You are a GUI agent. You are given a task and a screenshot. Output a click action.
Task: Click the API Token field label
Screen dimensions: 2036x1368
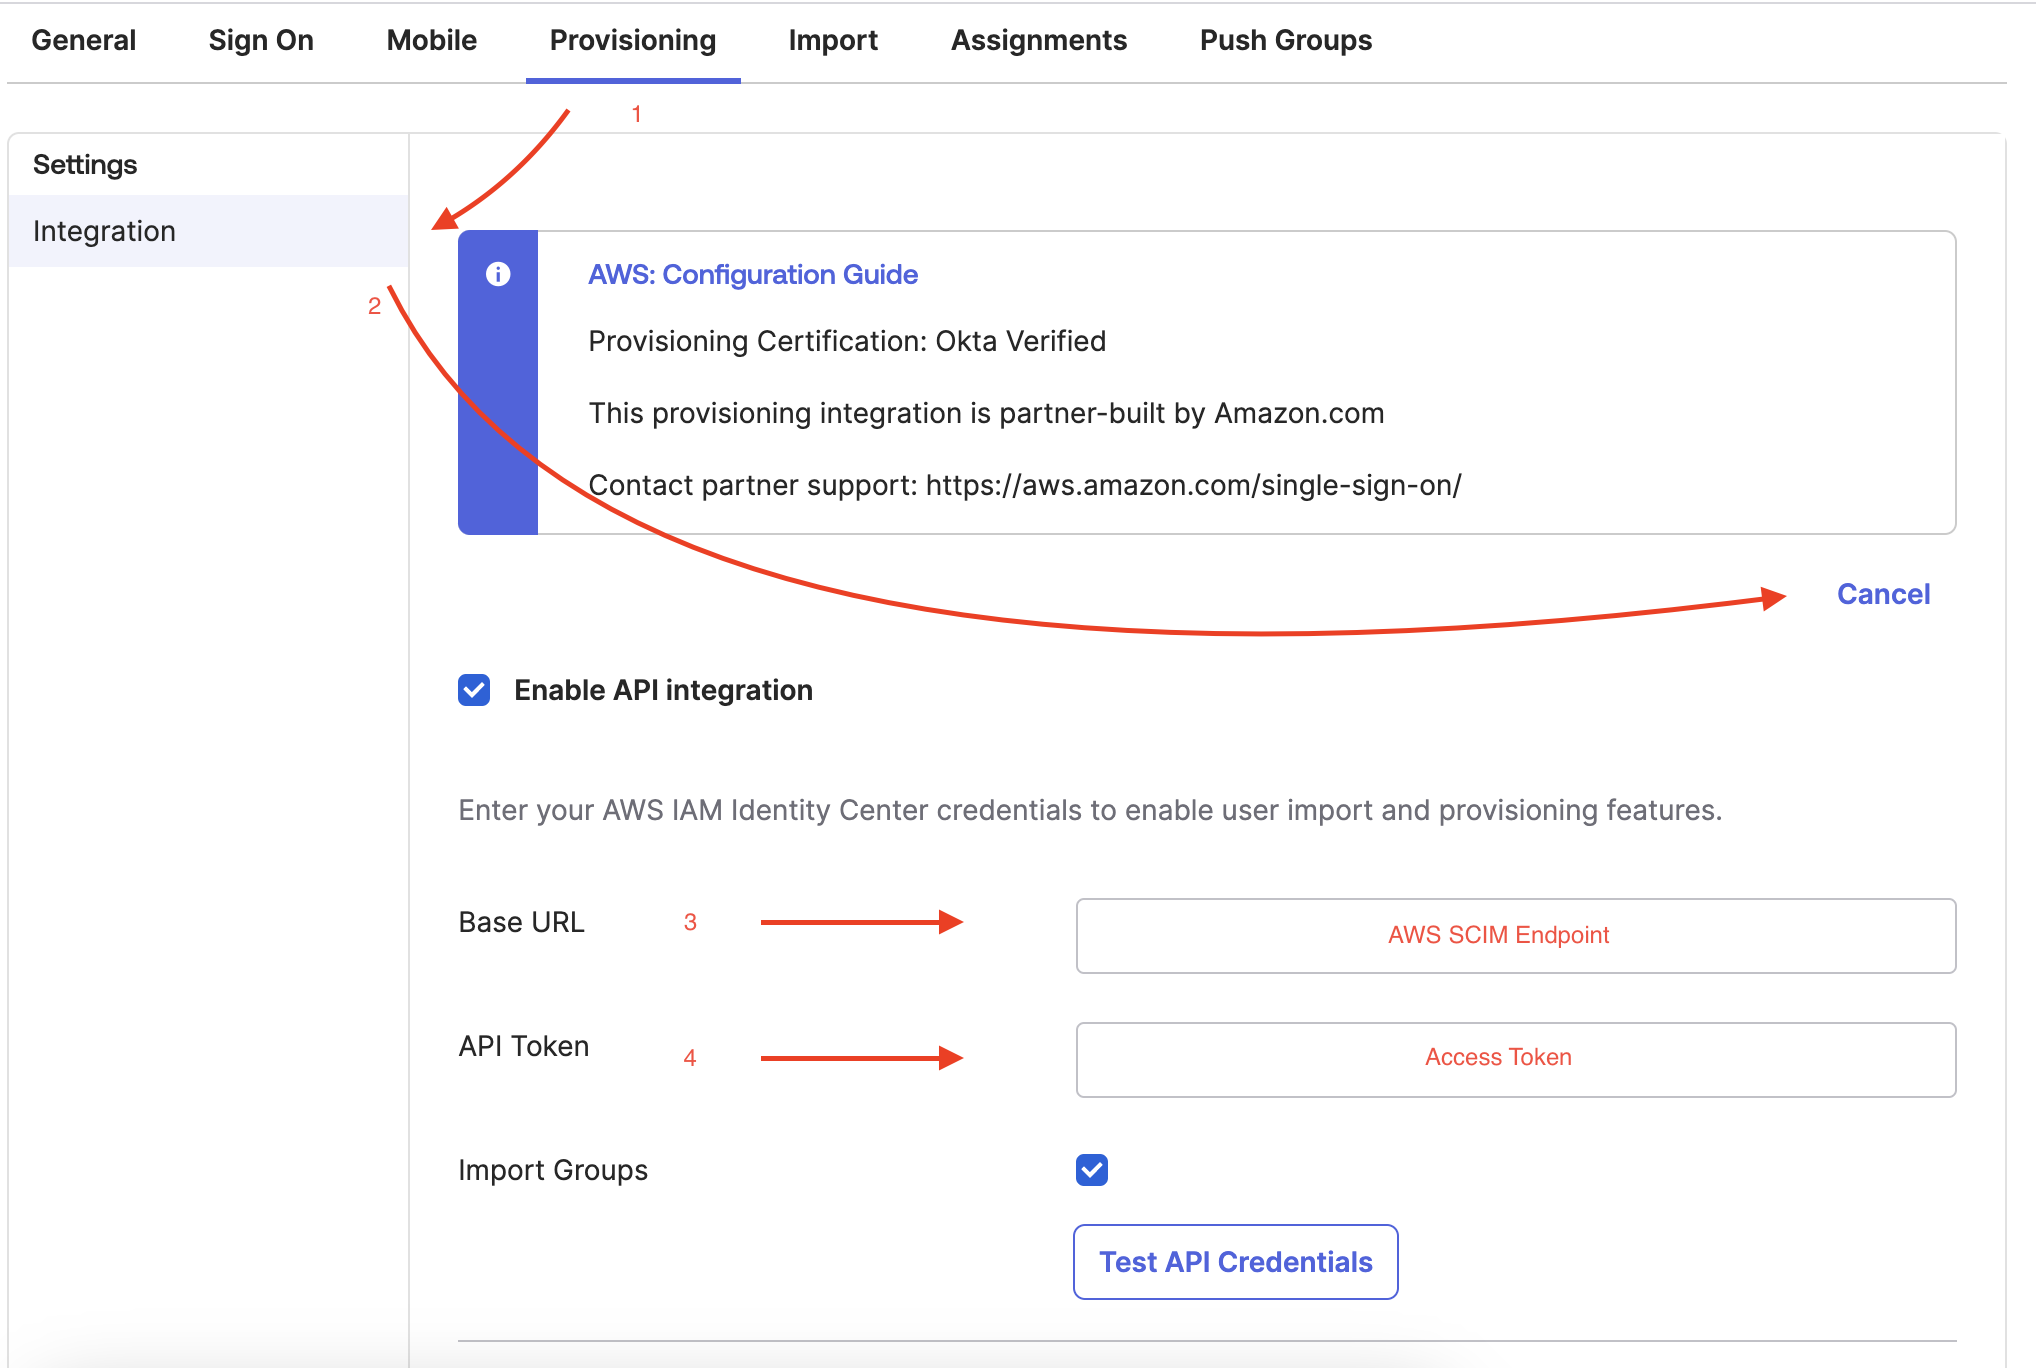[524, 1046]
